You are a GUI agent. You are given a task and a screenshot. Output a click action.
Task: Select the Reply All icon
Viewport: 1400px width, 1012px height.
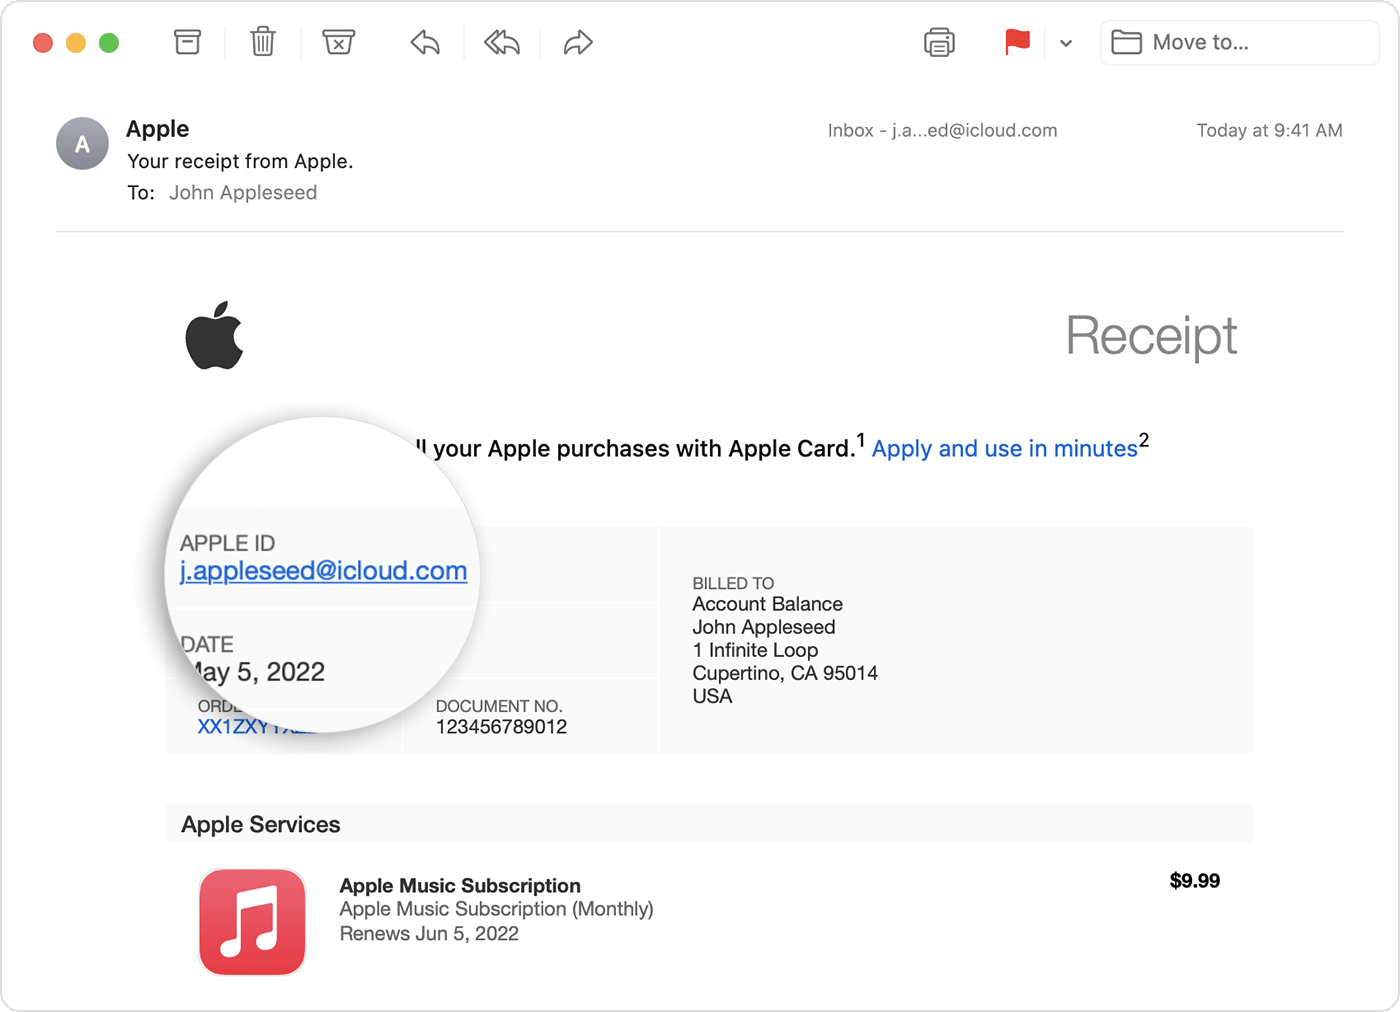click(500, 42)
